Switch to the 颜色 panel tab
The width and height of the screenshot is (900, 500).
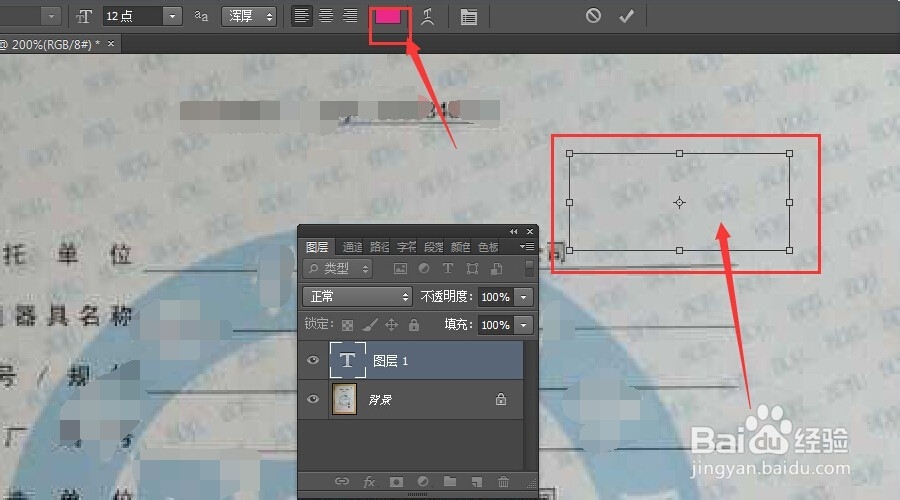click(x=460, y=247)
